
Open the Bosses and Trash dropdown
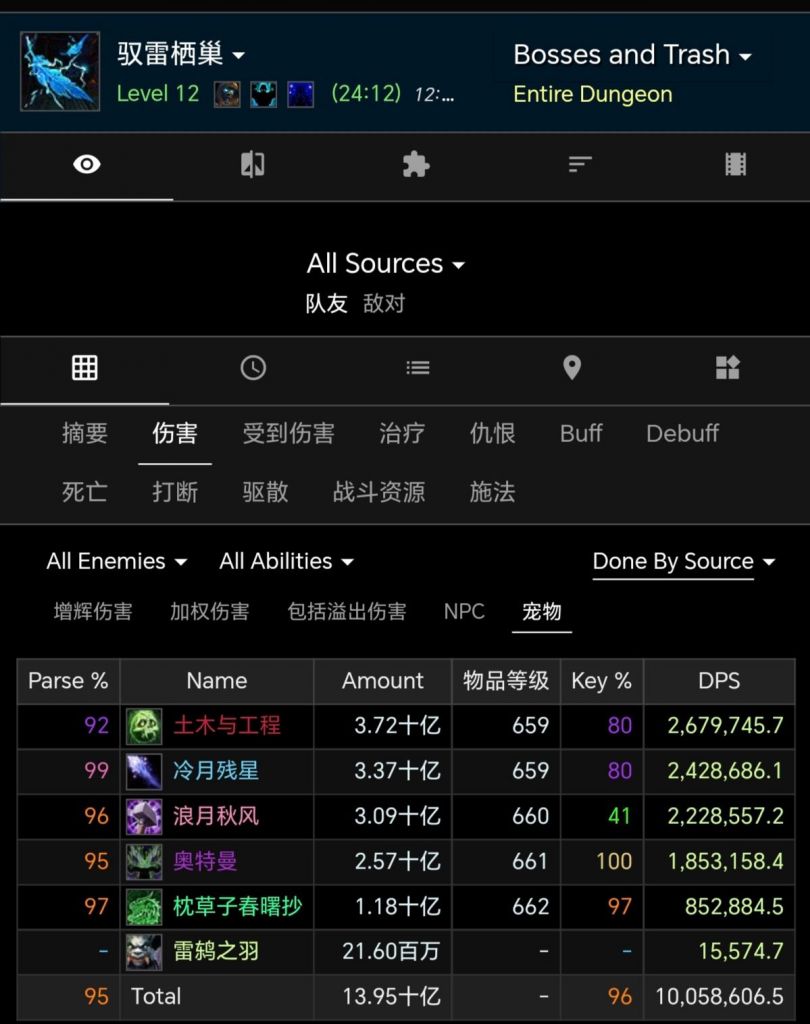[x=632, y=55]
